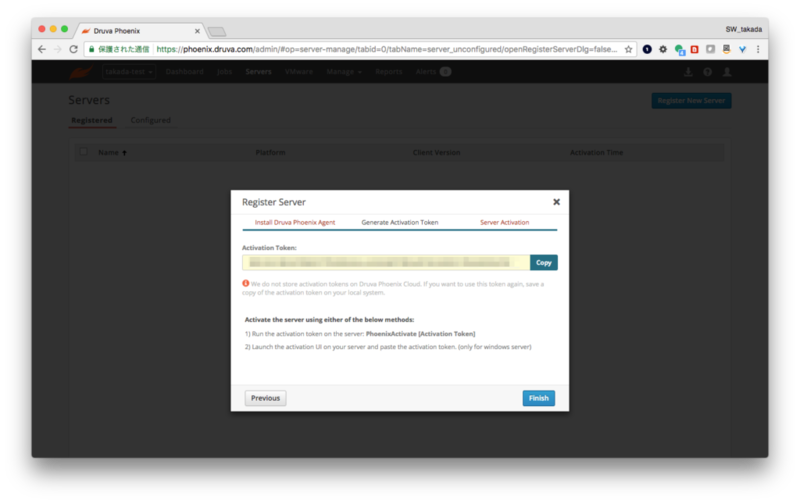This screenshot has width=800, height=503.
Task: Click the Platform column header
Action: (x=270, y=153)
